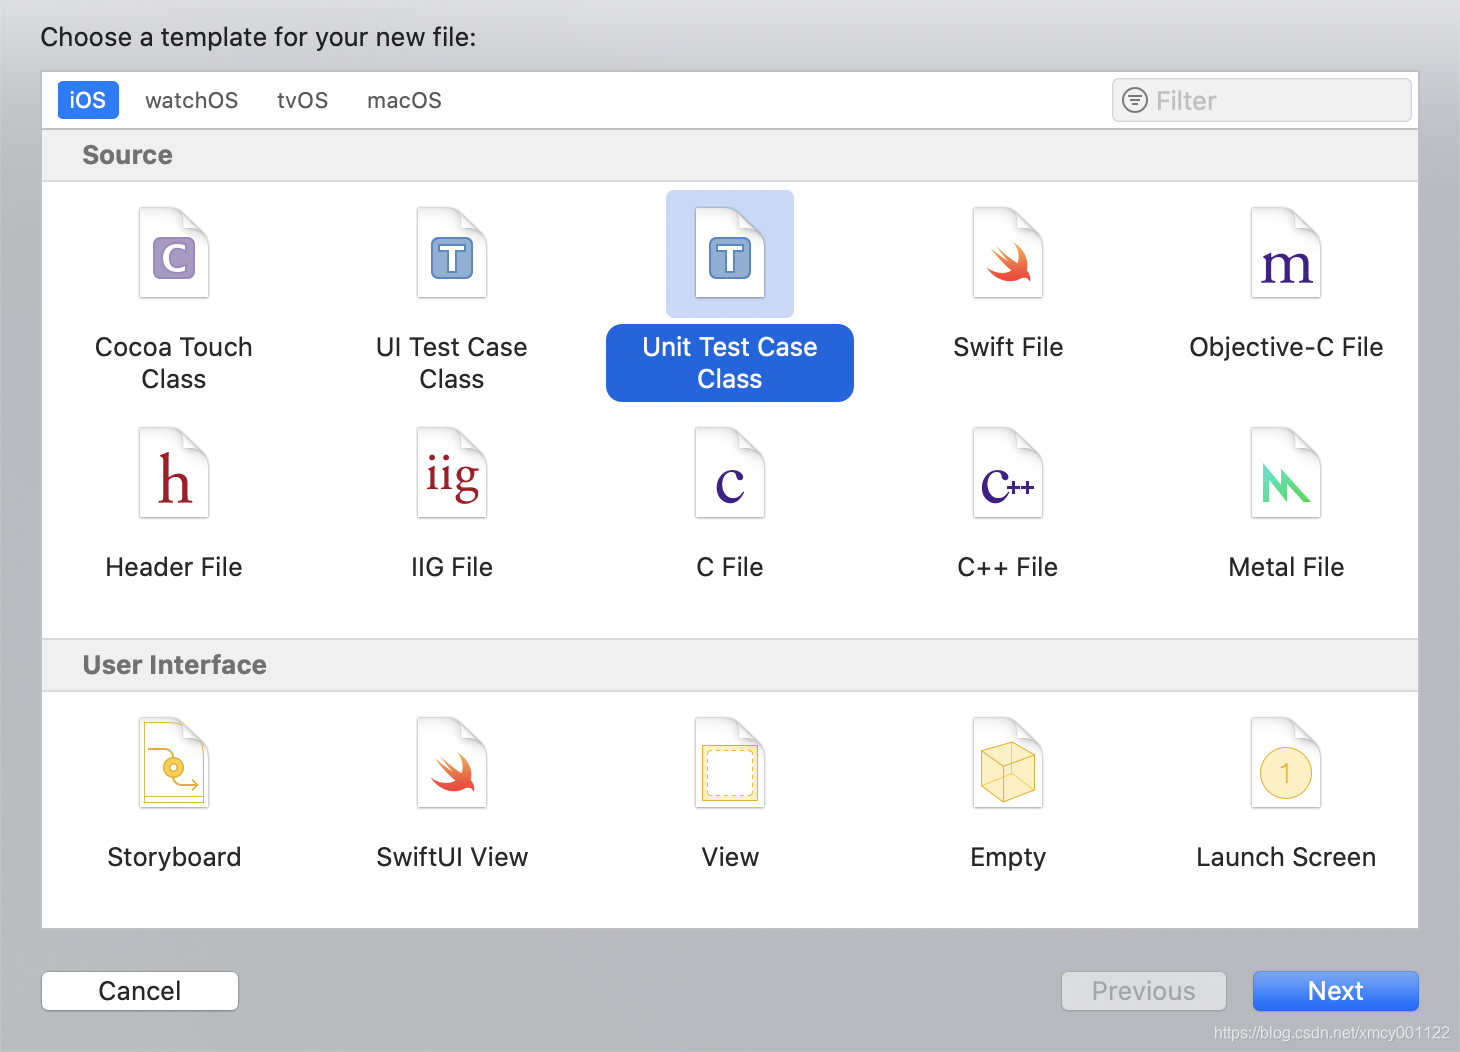Click the "UI Test Case Class" label
Viewport: 1460px width, 1052px height.
click(x=452, y=363)
